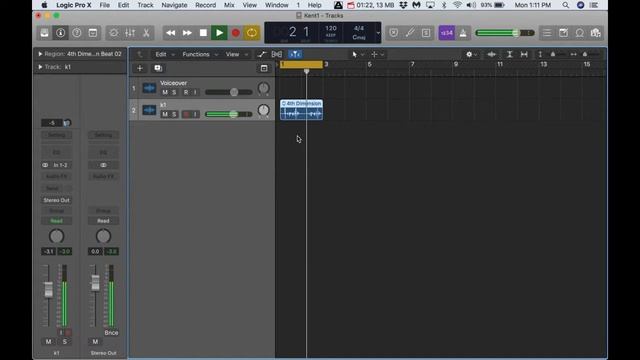Toggle the Metronome click button
640x360 pixels.
[x=463, y=33]
